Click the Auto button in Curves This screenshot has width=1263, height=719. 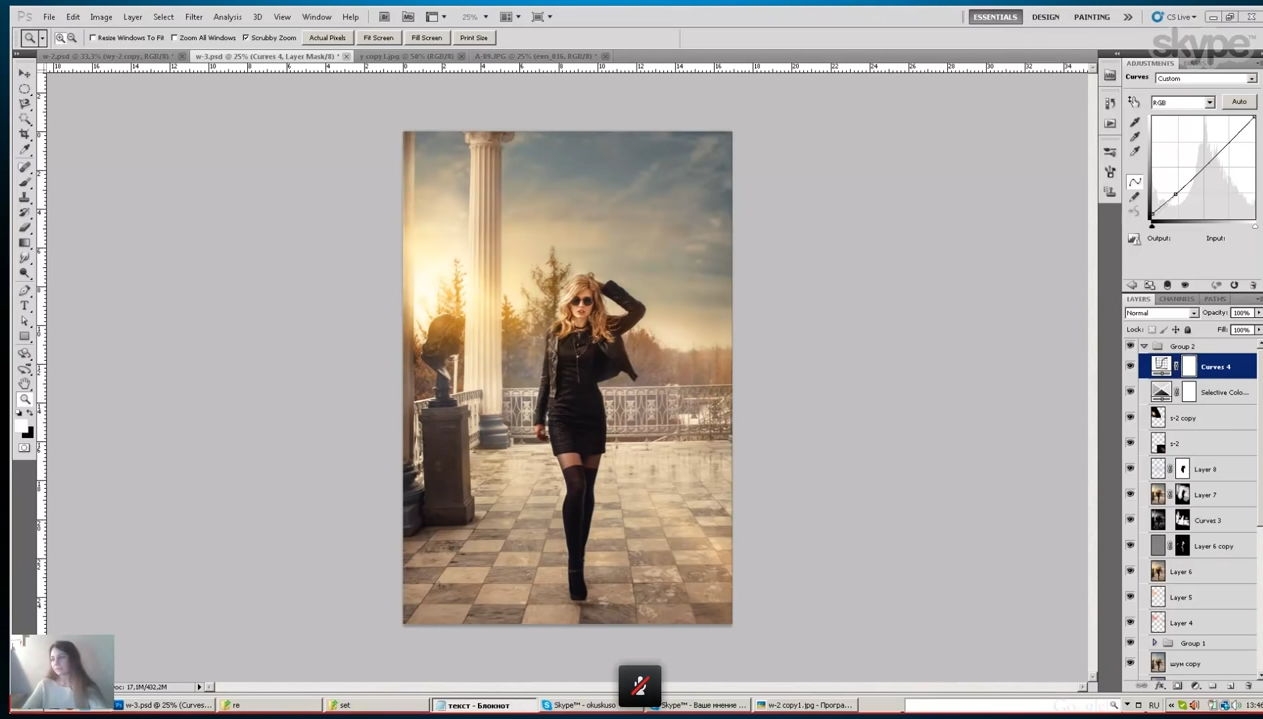[1239, 102]
